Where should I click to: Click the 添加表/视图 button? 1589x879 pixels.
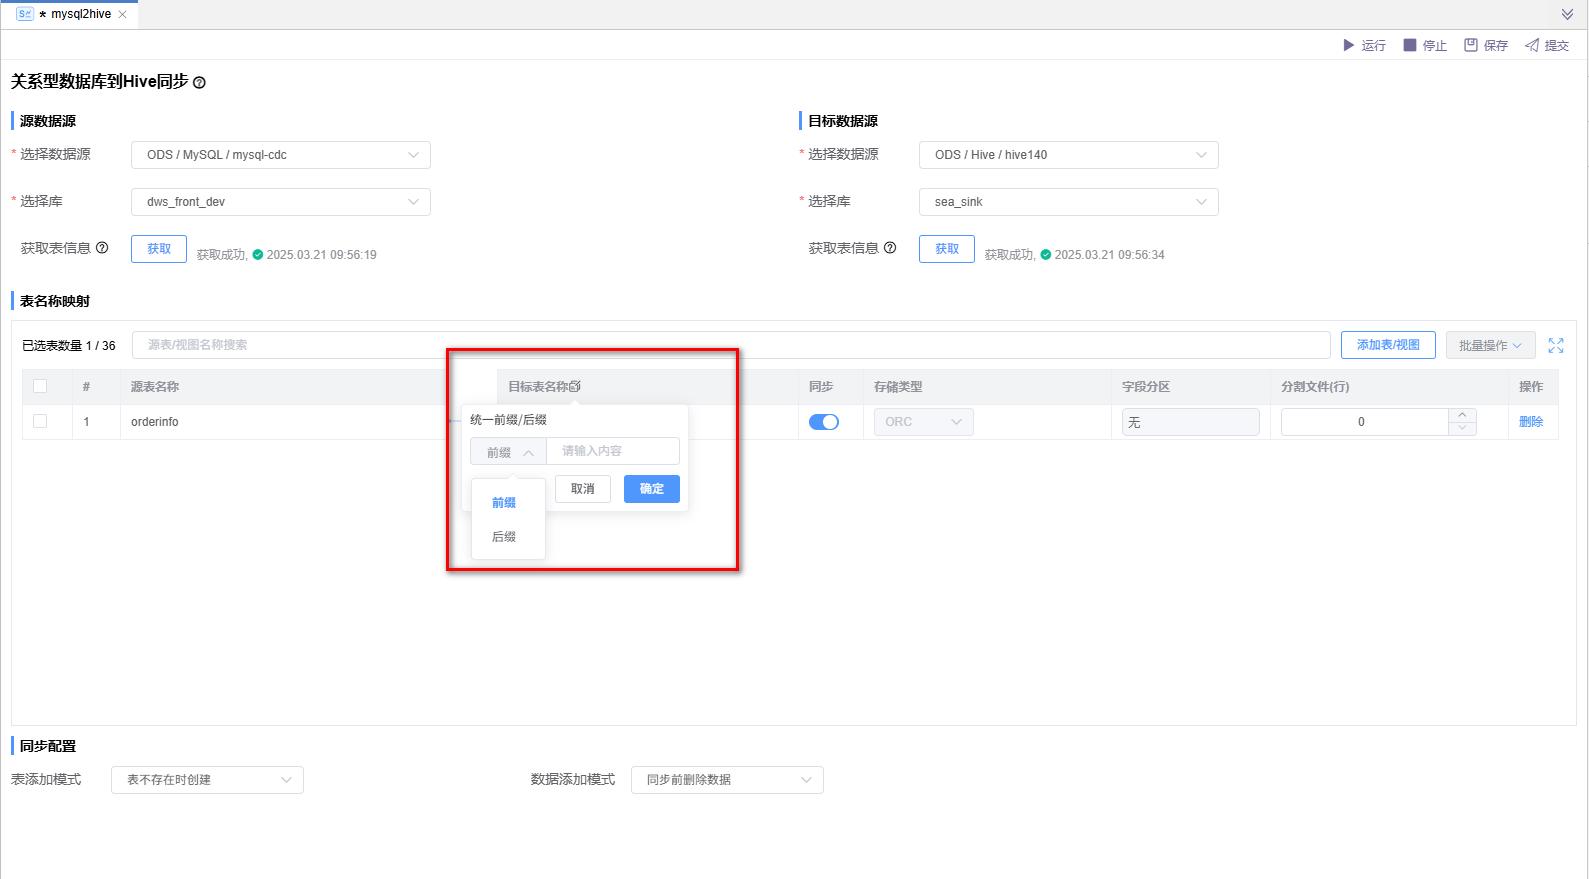click(1388, 345)
